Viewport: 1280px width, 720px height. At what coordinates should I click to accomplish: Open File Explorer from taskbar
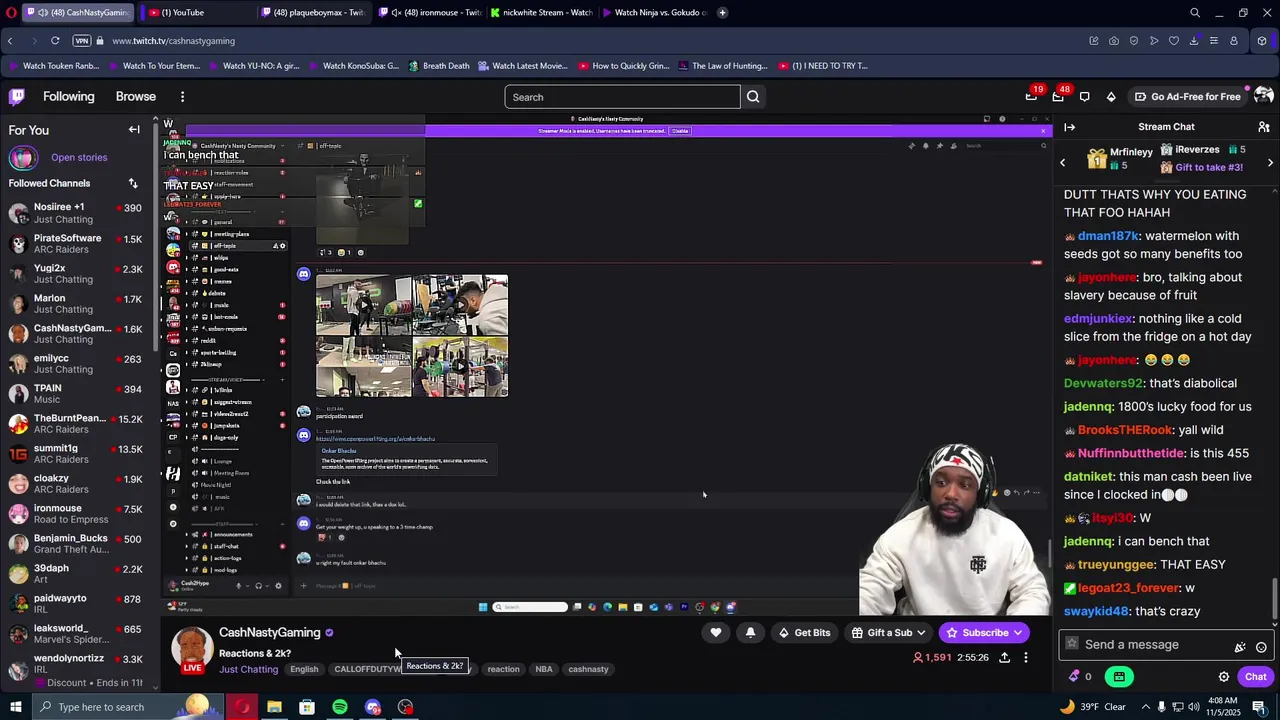(274, 707)
